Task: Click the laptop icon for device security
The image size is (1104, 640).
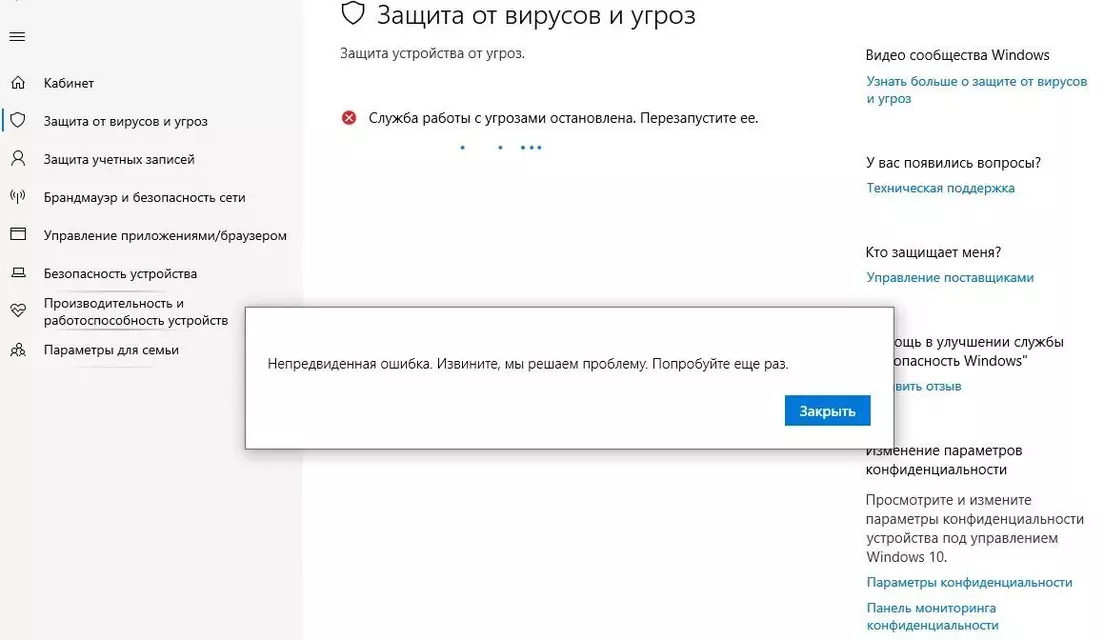Action: (x=18, y=272)
